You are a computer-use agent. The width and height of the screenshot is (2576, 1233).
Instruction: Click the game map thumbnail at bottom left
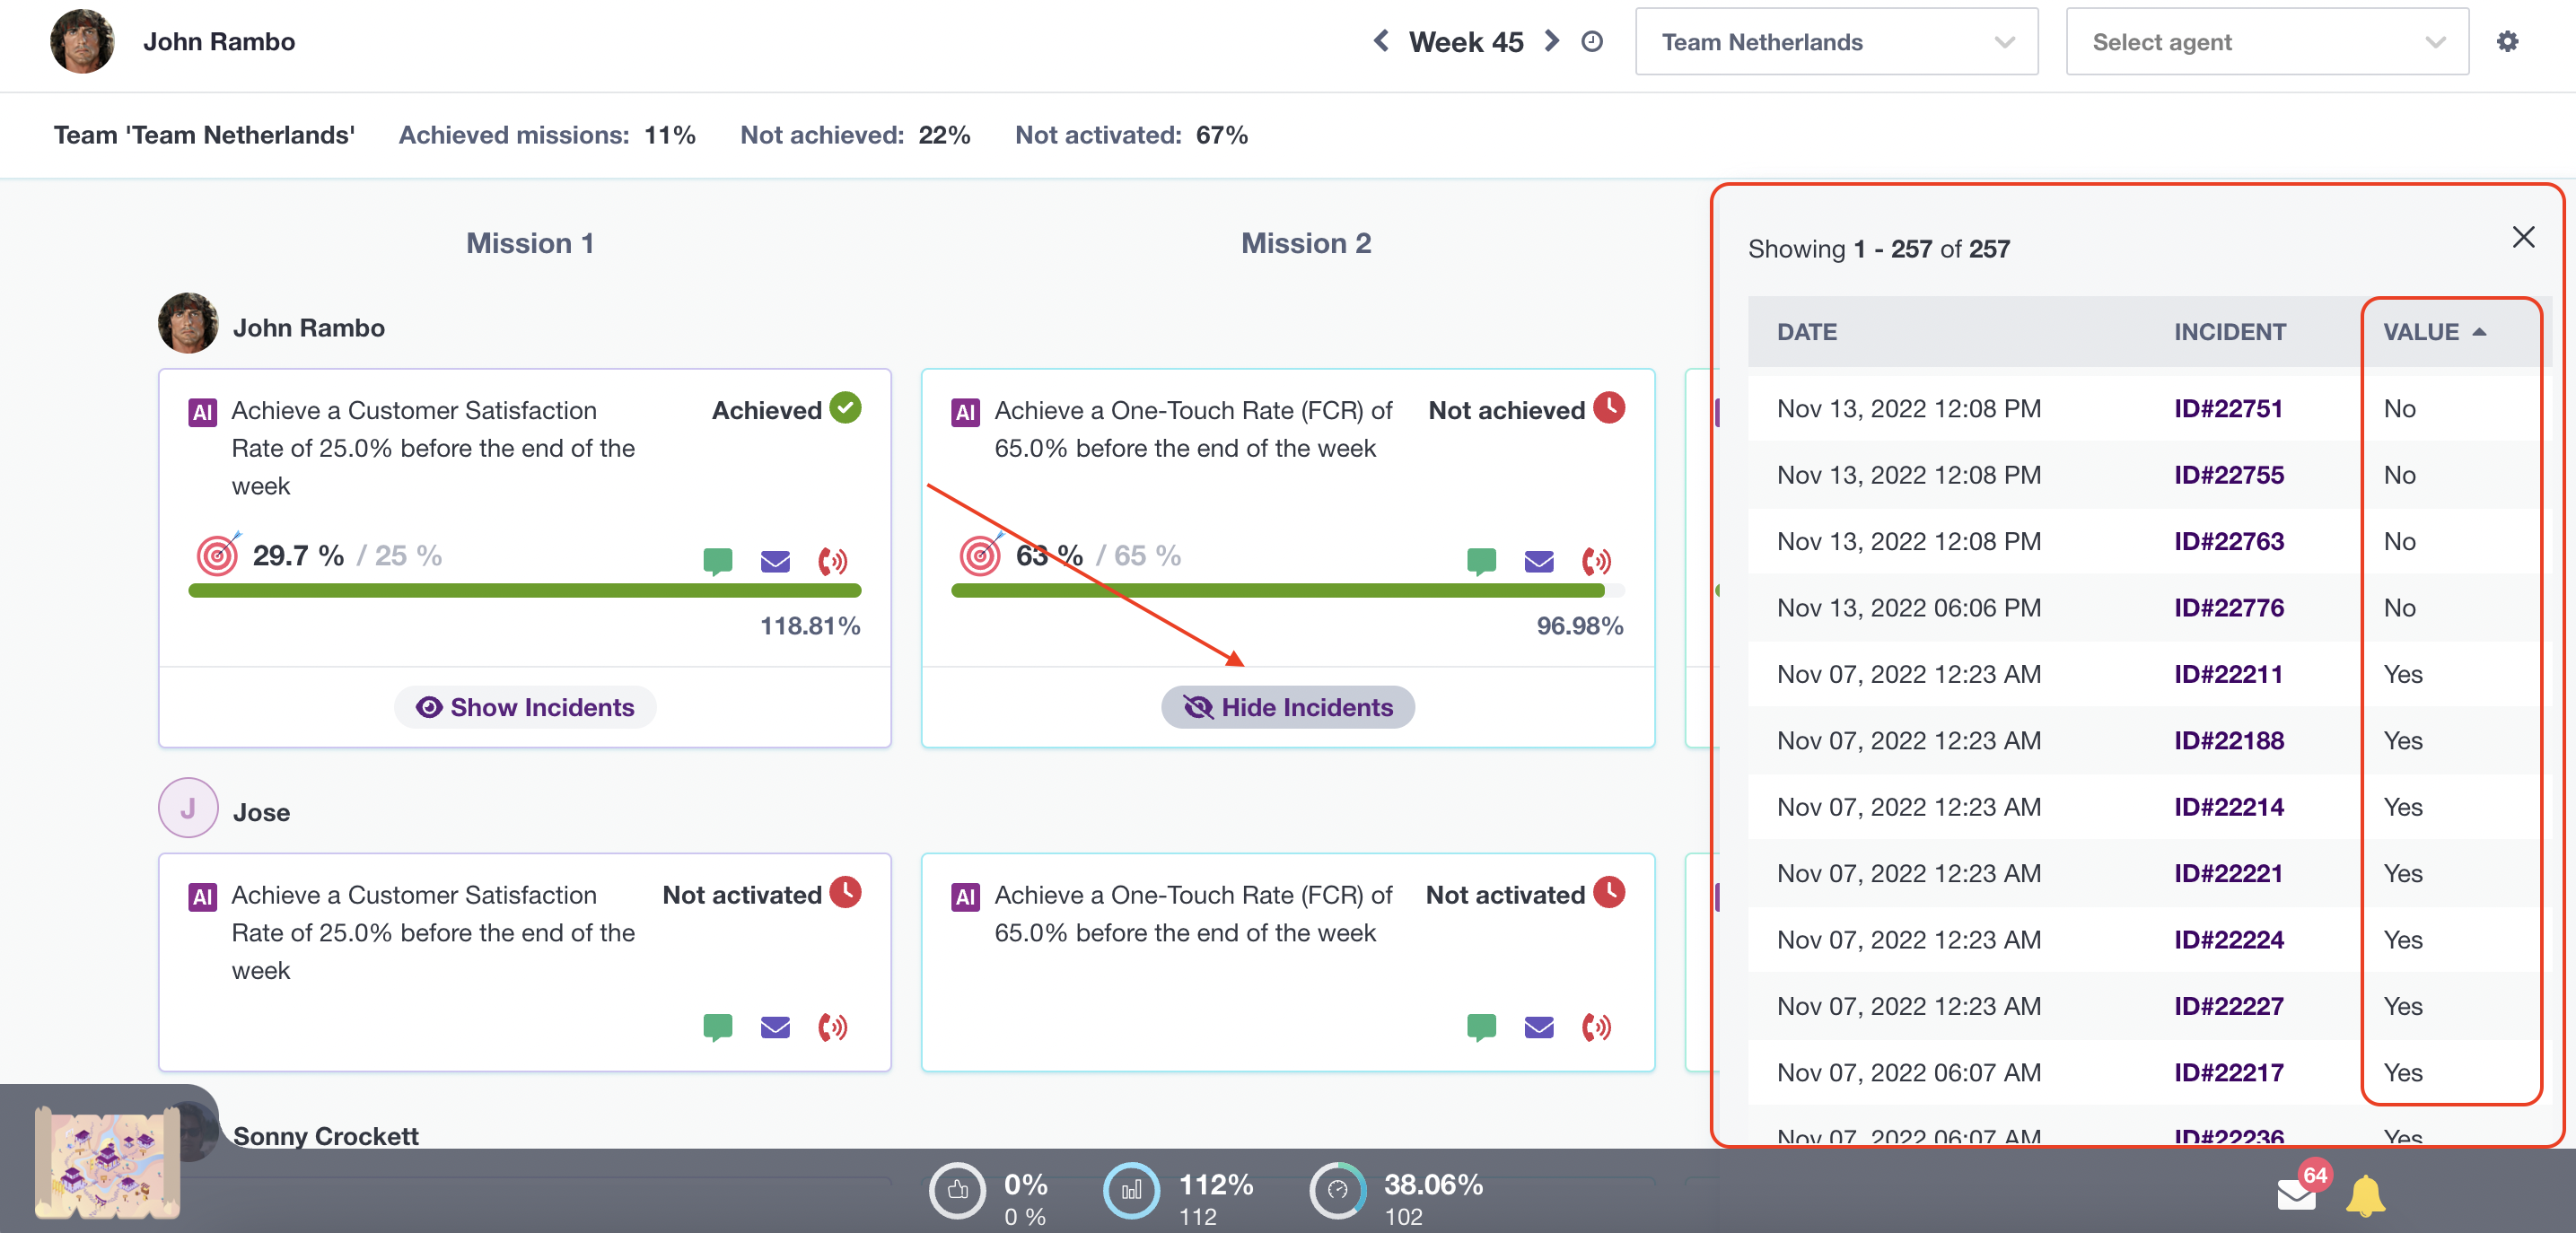point(107,1163)
